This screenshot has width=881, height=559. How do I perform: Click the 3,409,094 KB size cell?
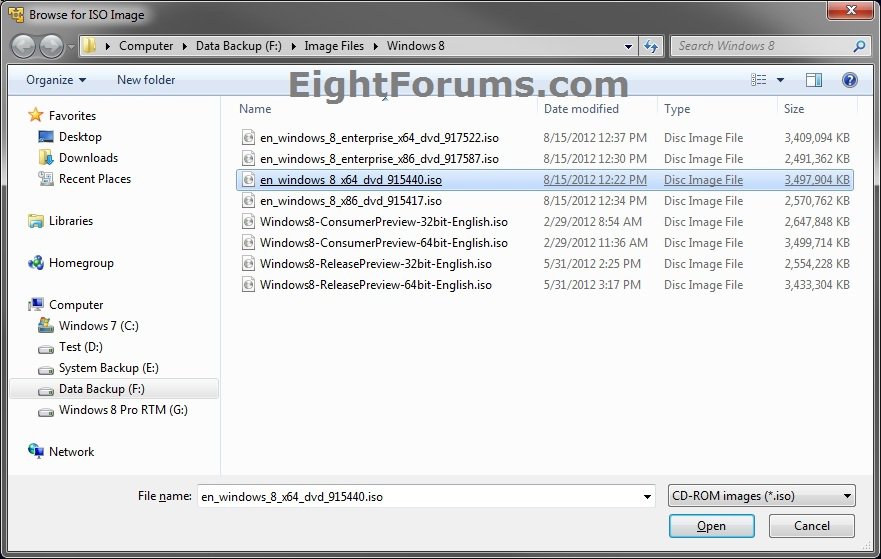[x=817, y=138]
